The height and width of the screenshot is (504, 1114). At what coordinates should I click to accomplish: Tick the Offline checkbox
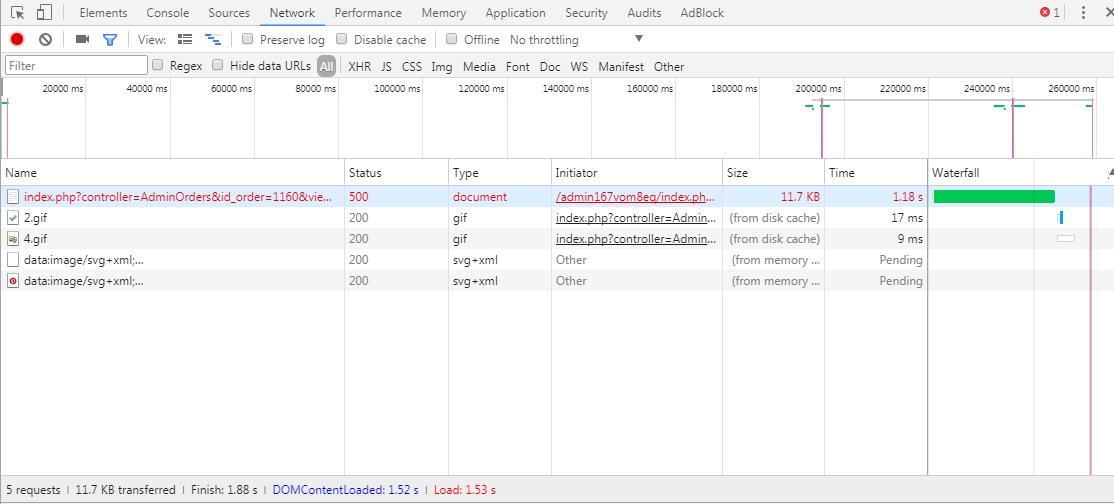click(x=452, y=40)
